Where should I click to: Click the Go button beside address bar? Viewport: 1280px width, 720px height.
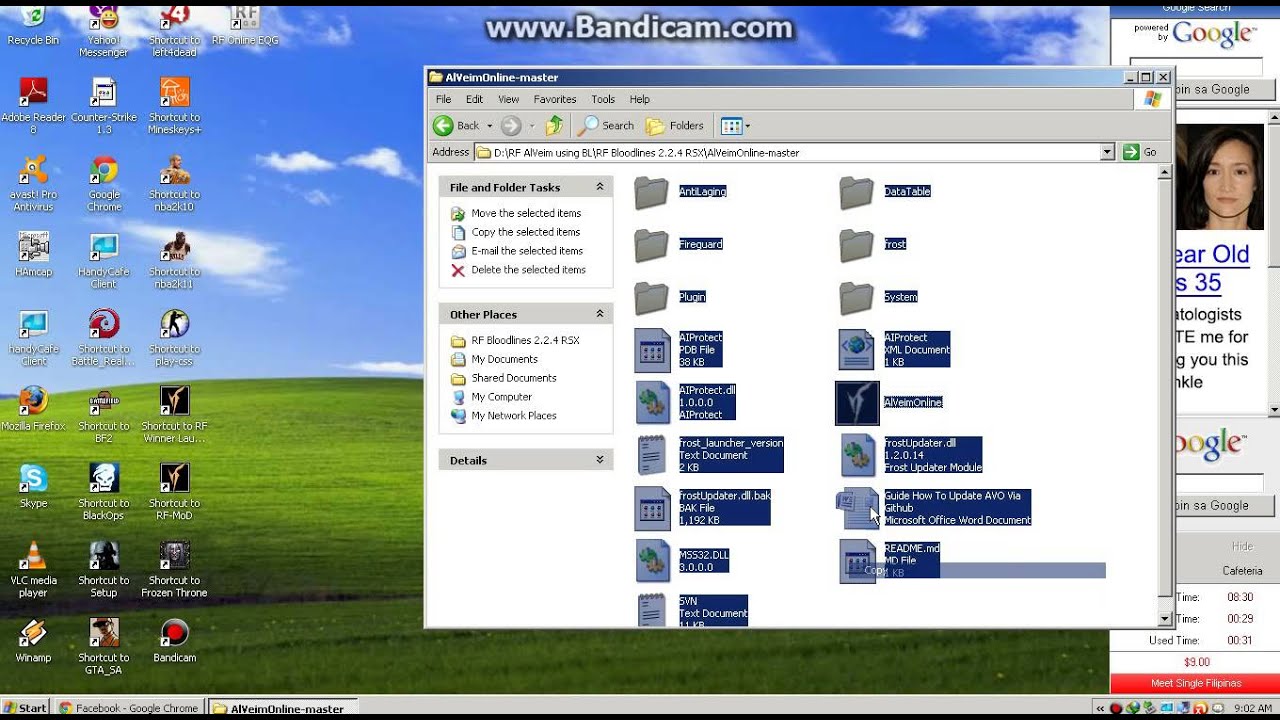[1140, 153]
